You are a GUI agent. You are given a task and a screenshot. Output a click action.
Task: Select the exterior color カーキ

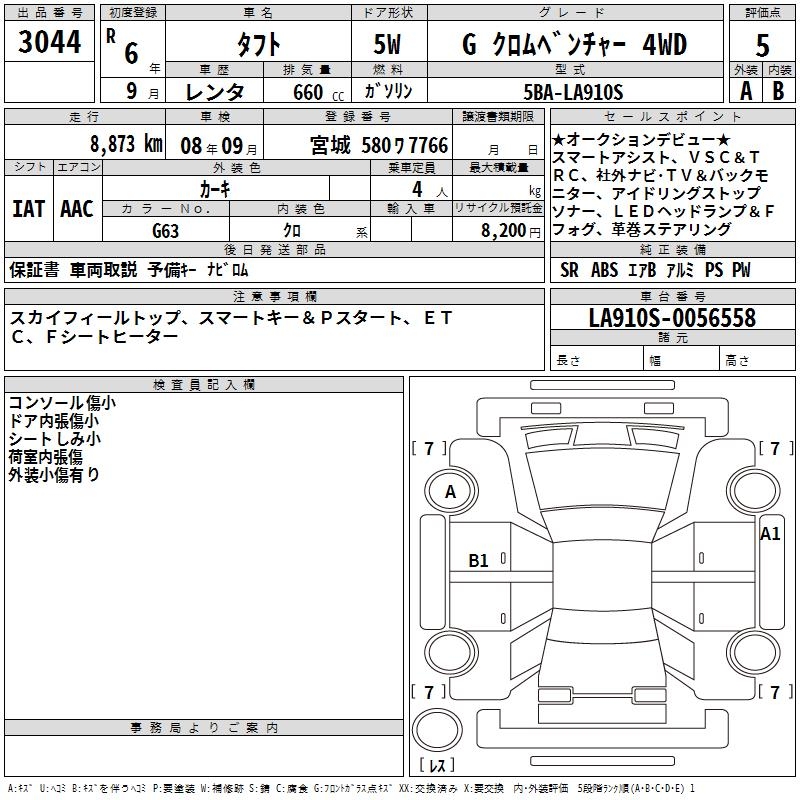click(215, 189)
